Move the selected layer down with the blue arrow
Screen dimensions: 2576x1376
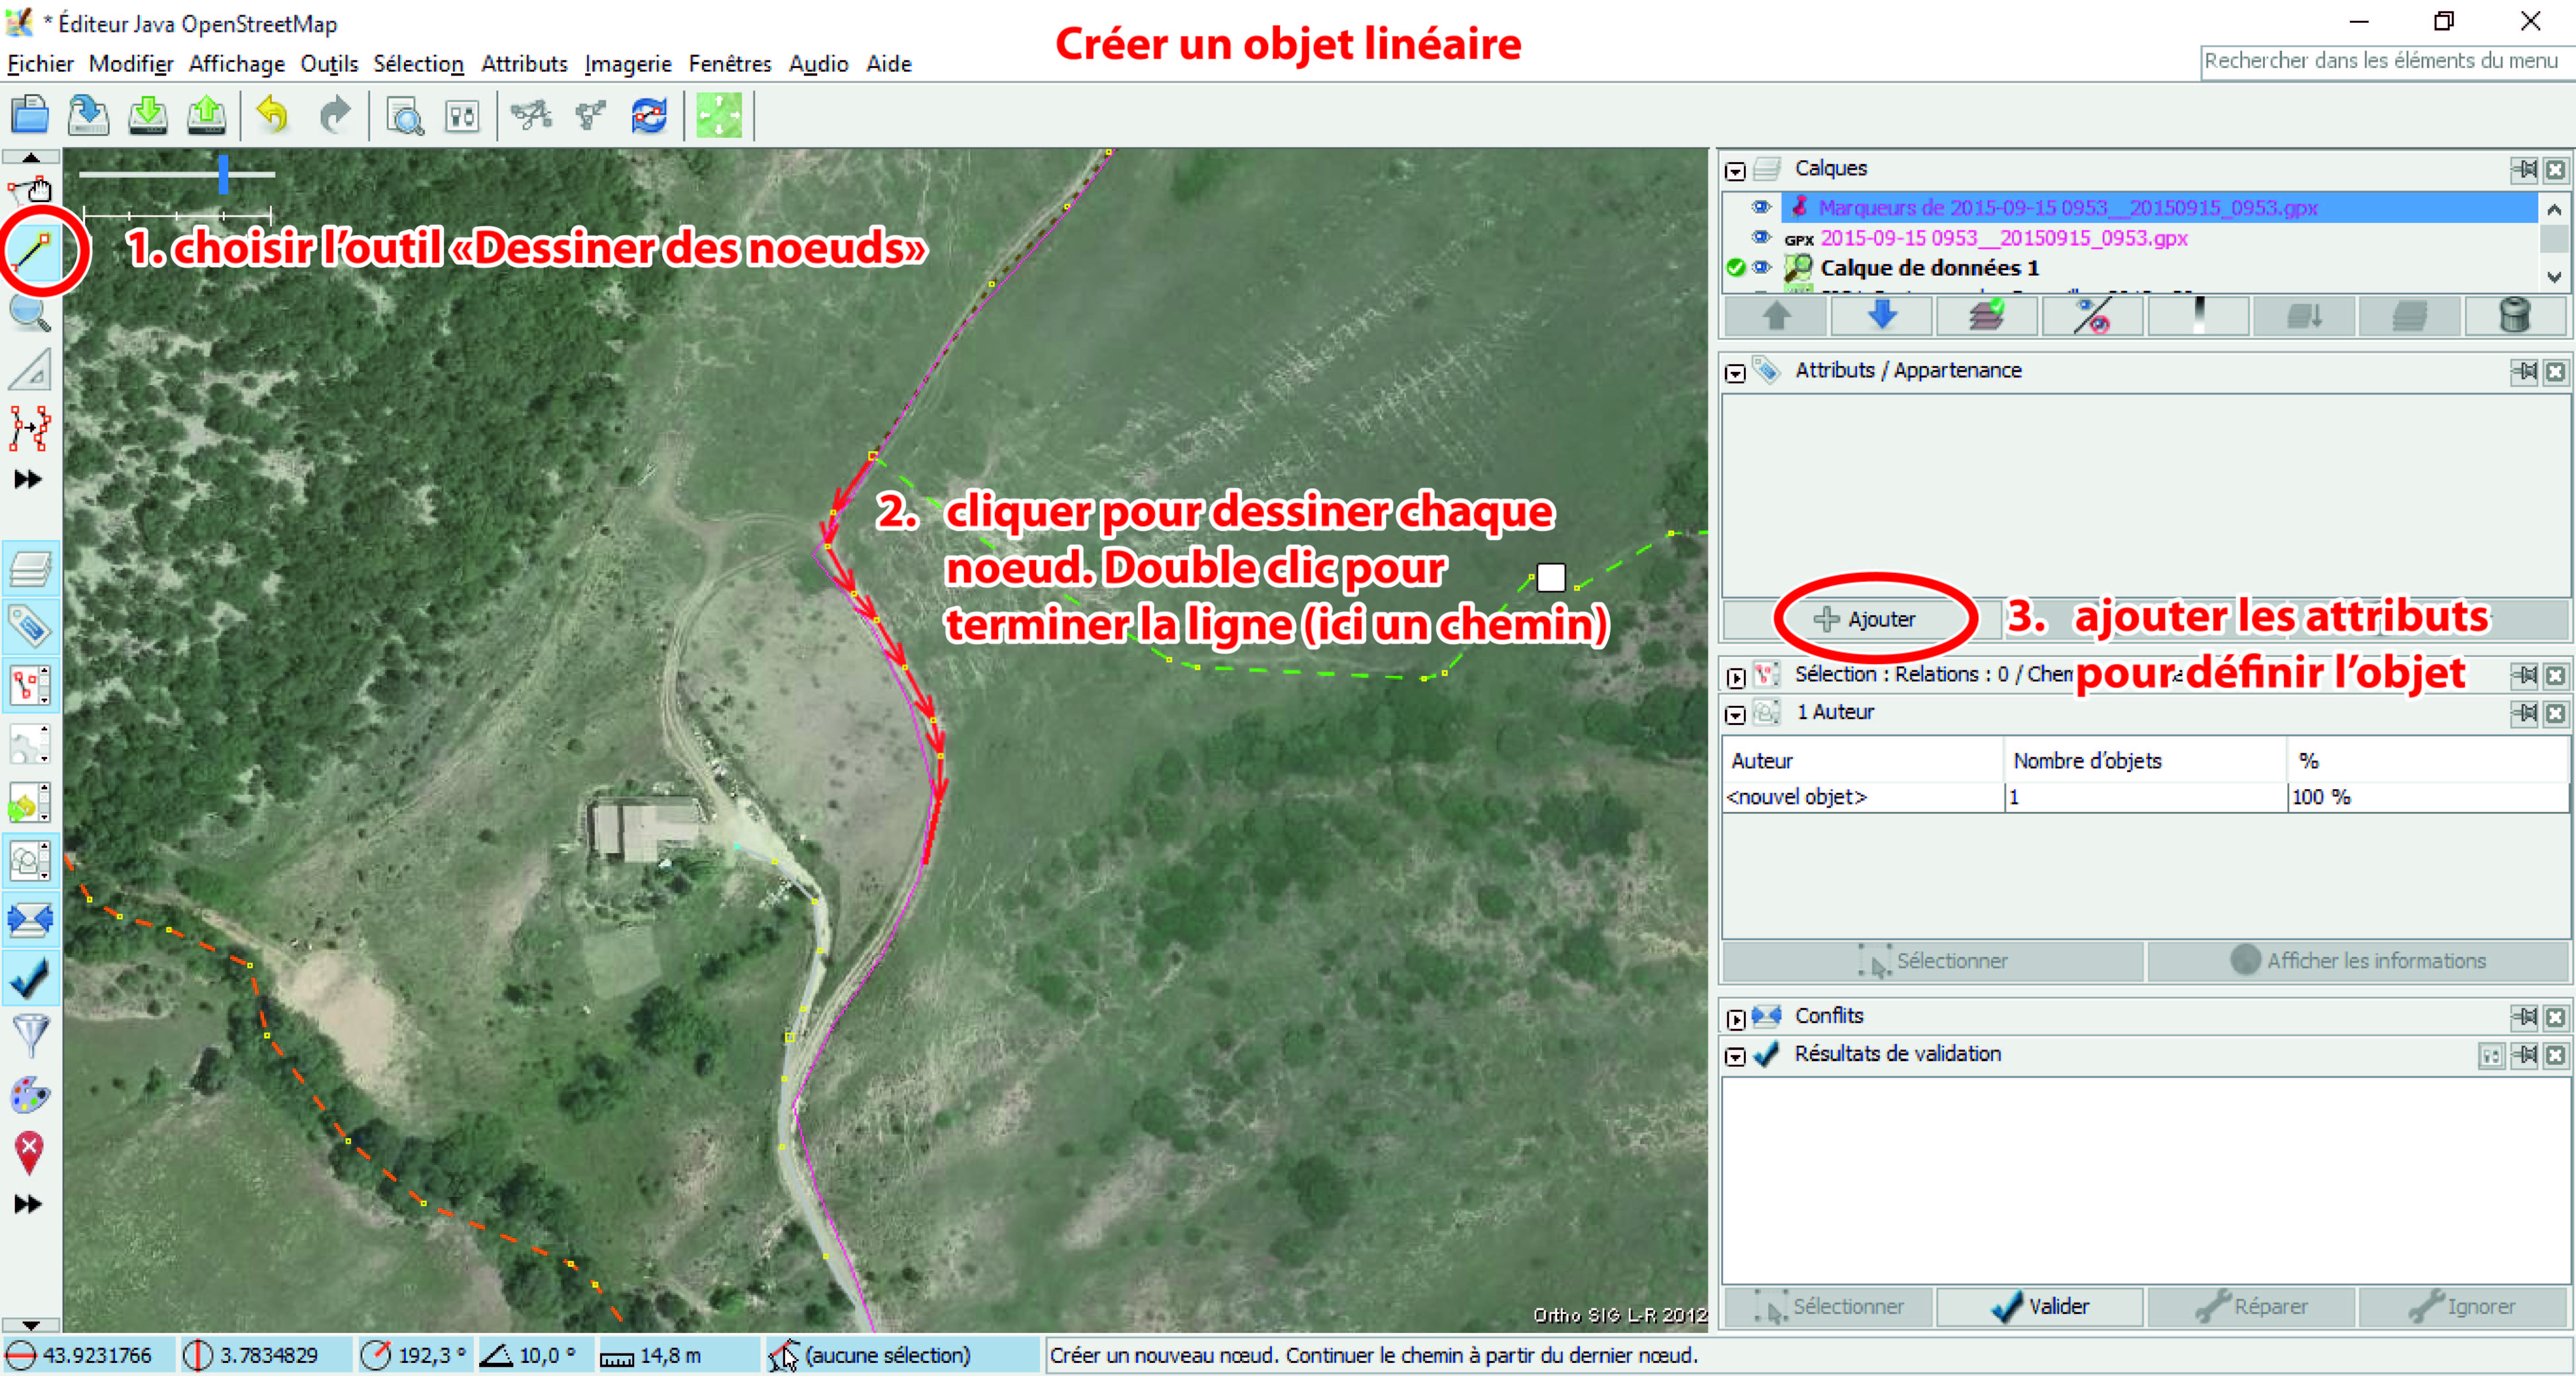click(x=1882, y=316)
